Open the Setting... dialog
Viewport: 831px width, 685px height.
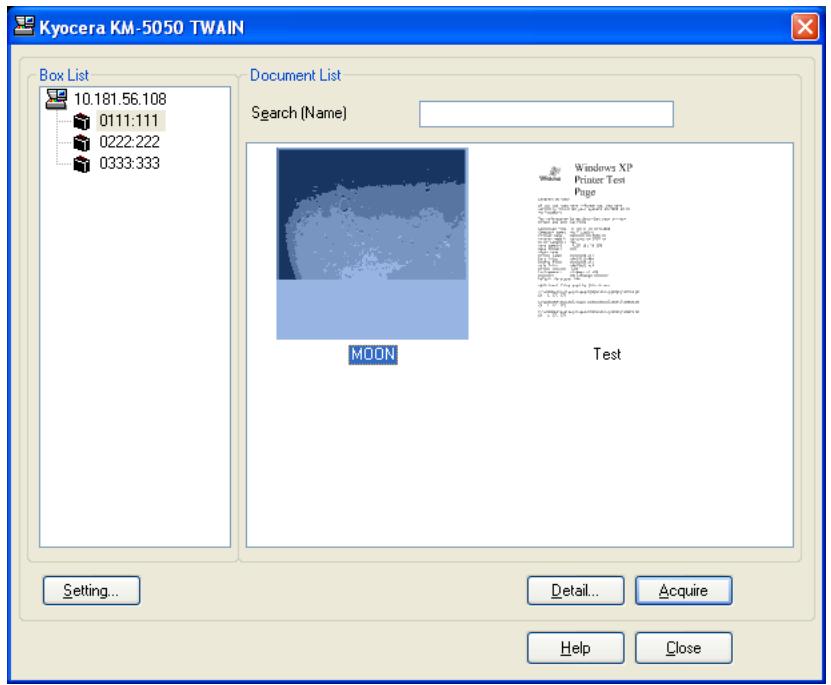coord(91,590)
